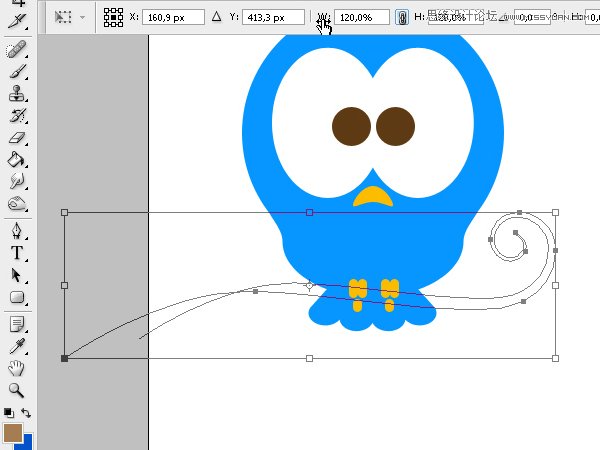
Task: Click the bottom-center transform handle
Action: 310,359
